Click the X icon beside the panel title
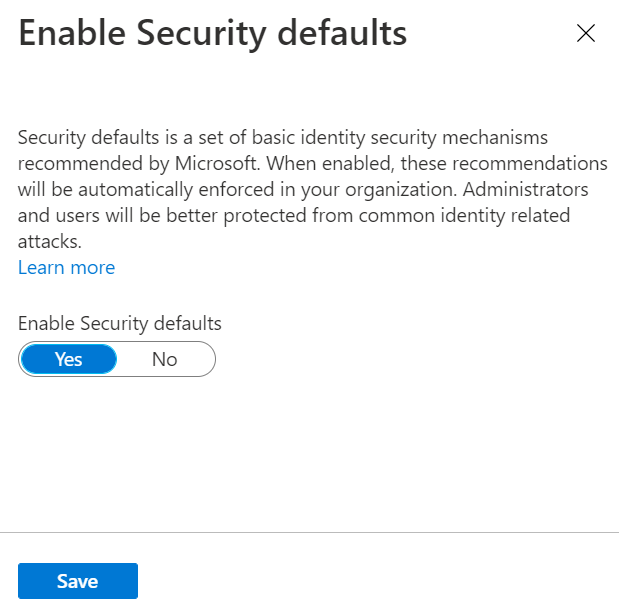Viewport: 619px width, 614px height. pos(586,33)
